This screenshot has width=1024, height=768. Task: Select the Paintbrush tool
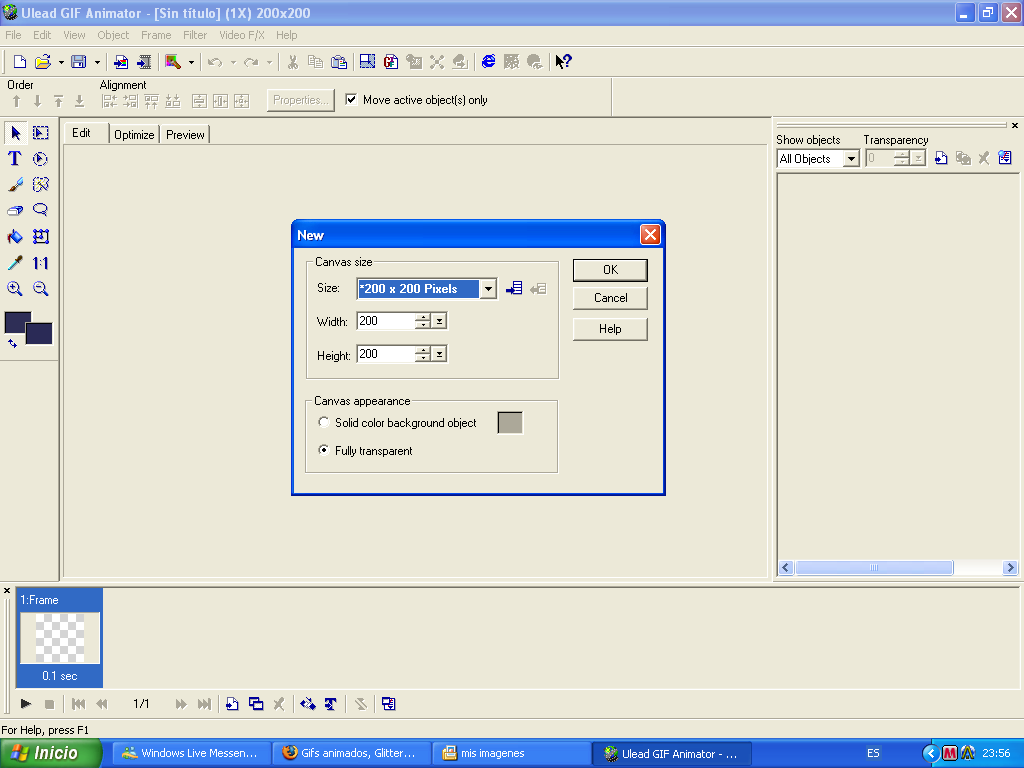[x=15, y=185]
